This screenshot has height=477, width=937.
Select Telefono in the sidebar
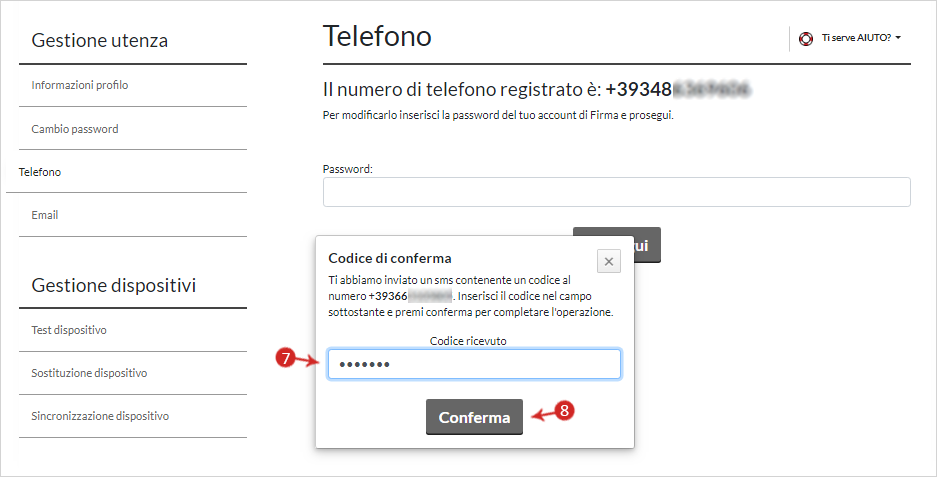[x=39, y=172]
